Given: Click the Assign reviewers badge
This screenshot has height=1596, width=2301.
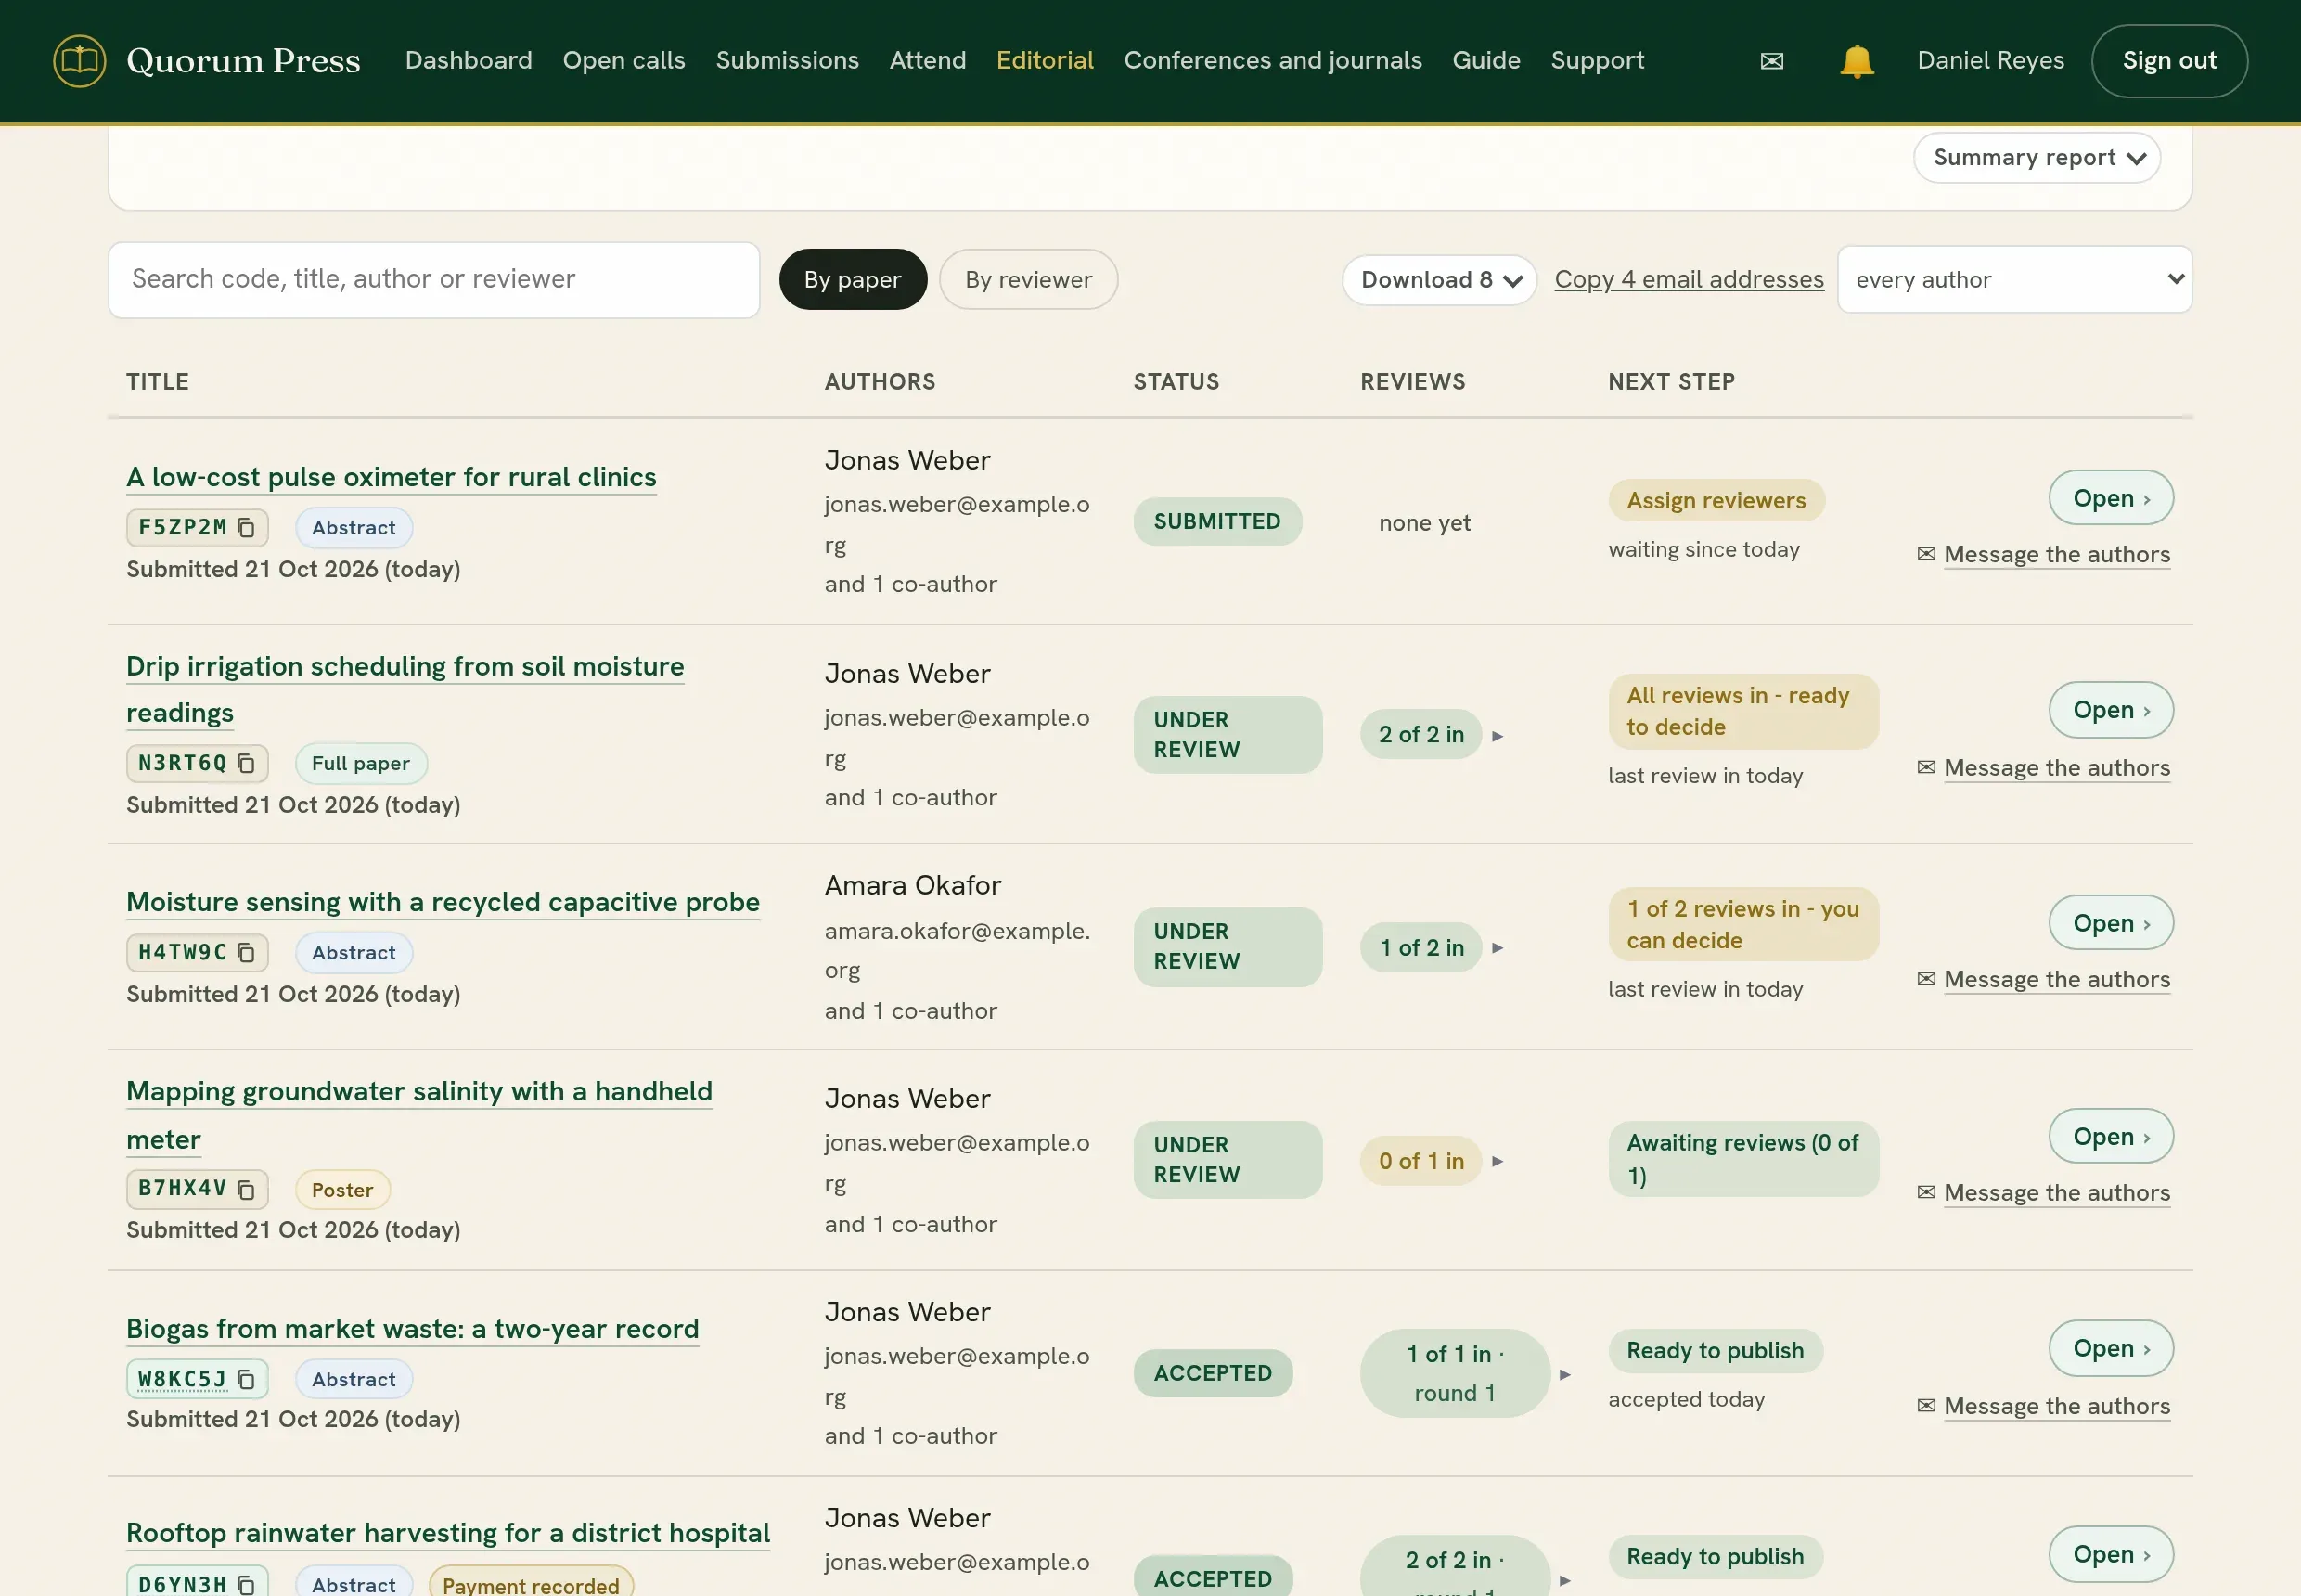Looking at the screenshot, I should point(1716,500).
